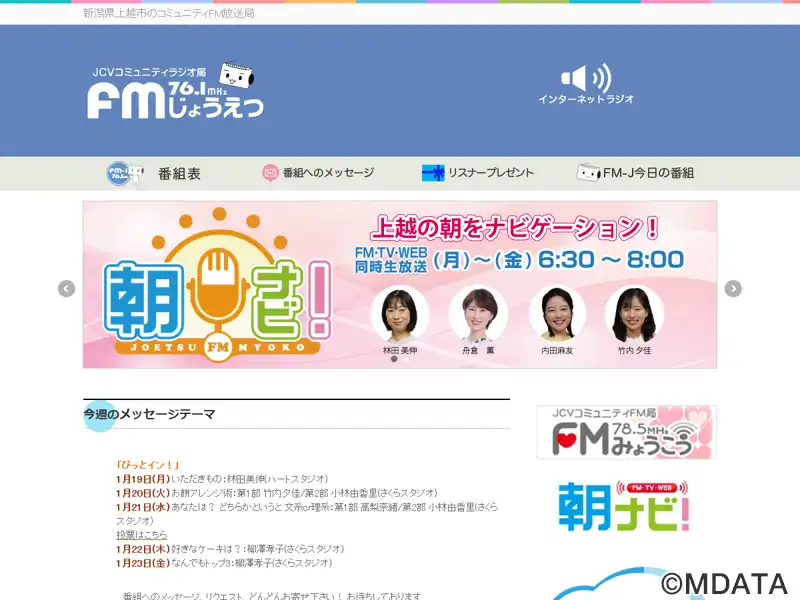The image size is (800, 600).
Task: Click the 1月22日(木) theme entry
Action: (x=230, y=549)
